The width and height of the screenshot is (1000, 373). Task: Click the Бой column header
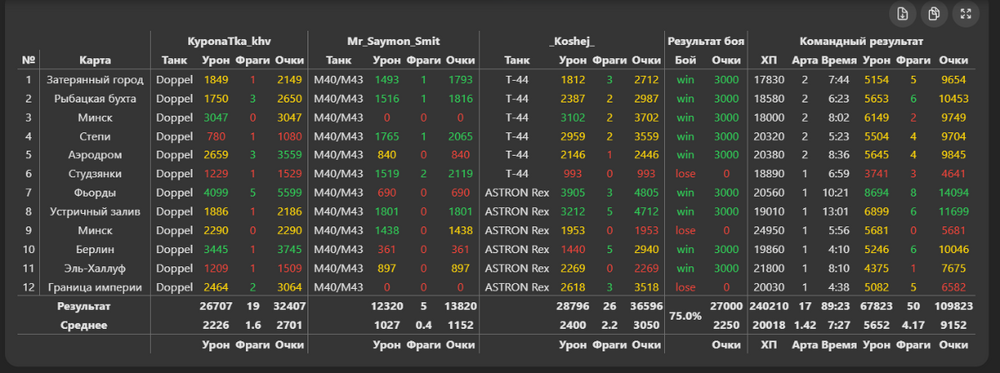click(x=686, y=61)
